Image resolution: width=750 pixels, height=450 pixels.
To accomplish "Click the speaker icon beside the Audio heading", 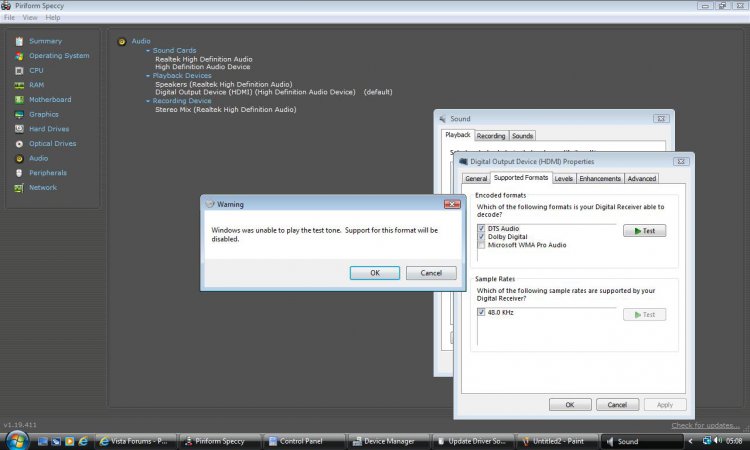I will click(122, 42).
